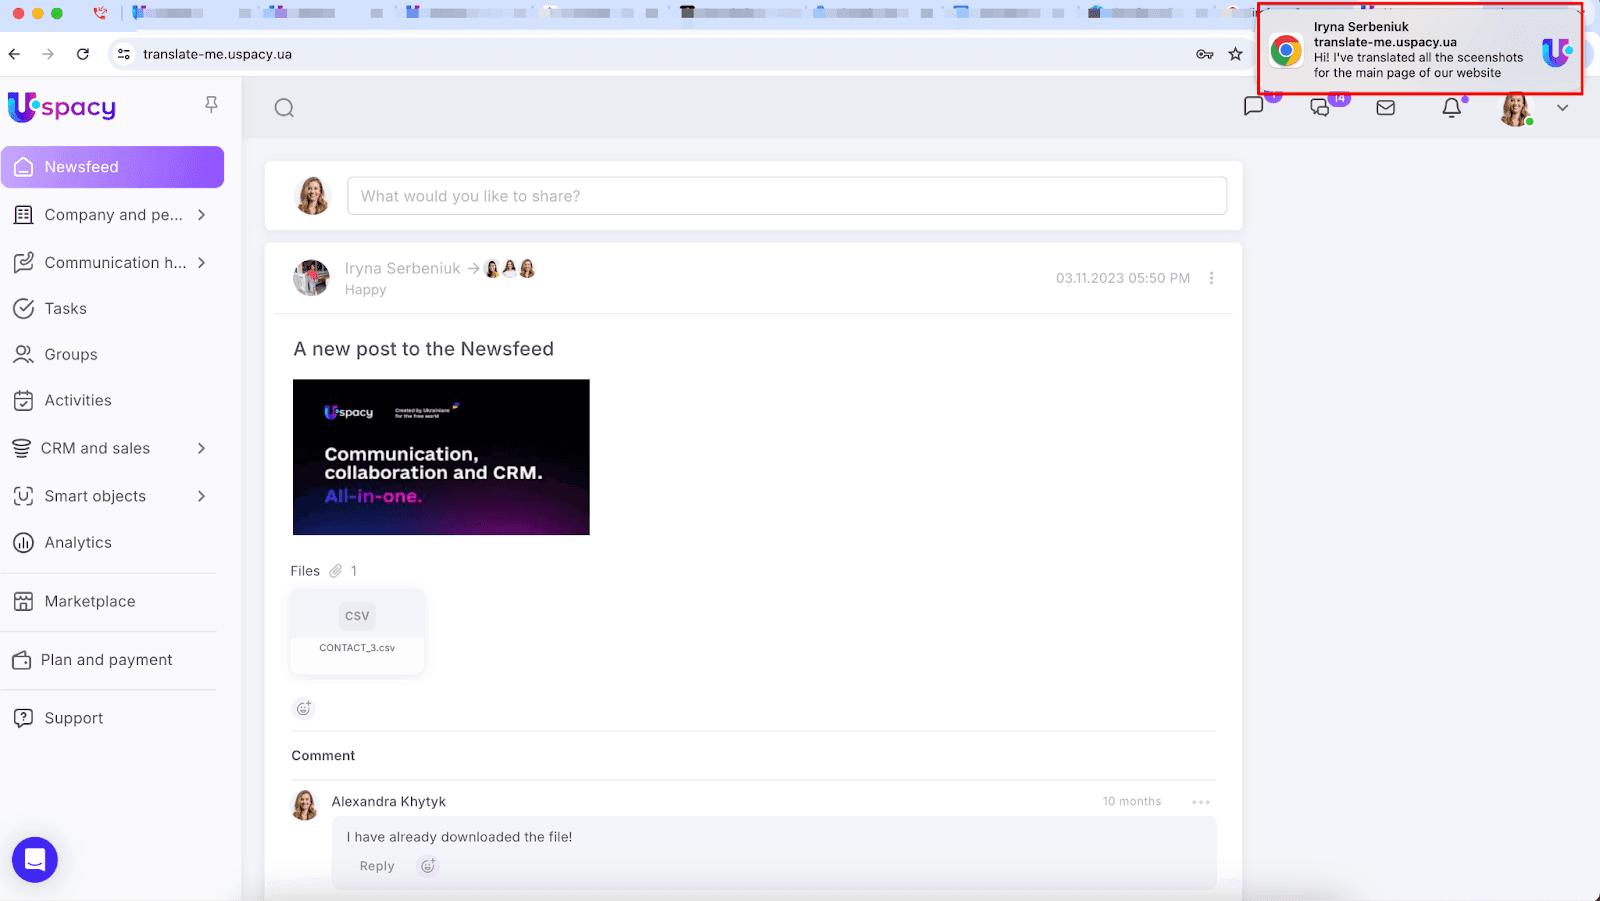
Task: Open the notifications bell
Action: [x=1451, y=108]
